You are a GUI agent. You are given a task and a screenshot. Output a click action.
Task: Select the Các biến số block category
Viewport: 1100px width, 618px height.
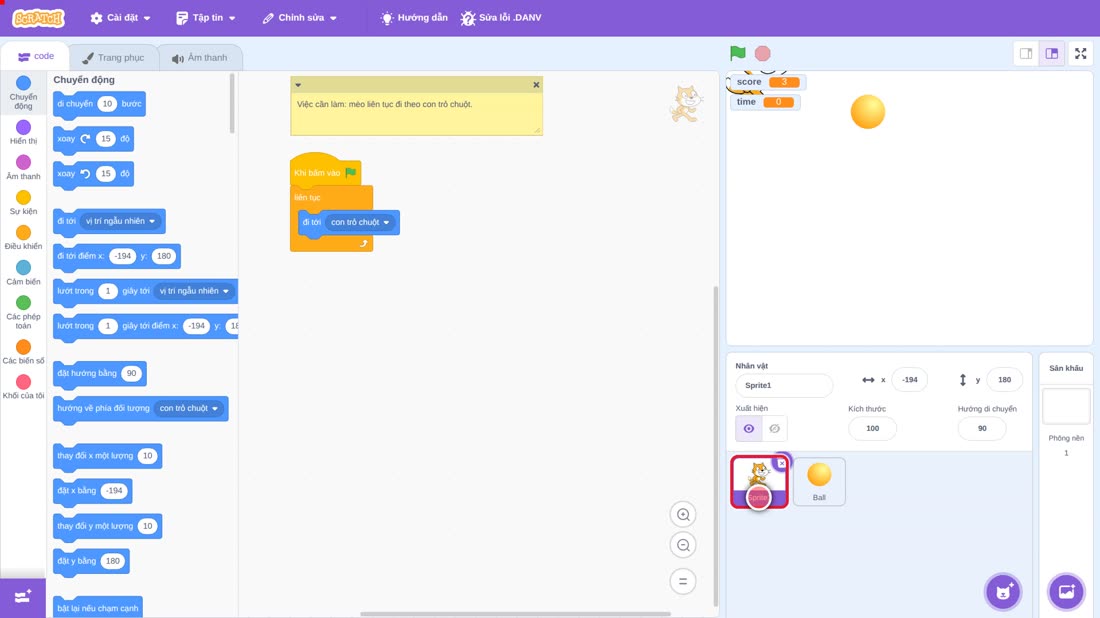point(23,352)
